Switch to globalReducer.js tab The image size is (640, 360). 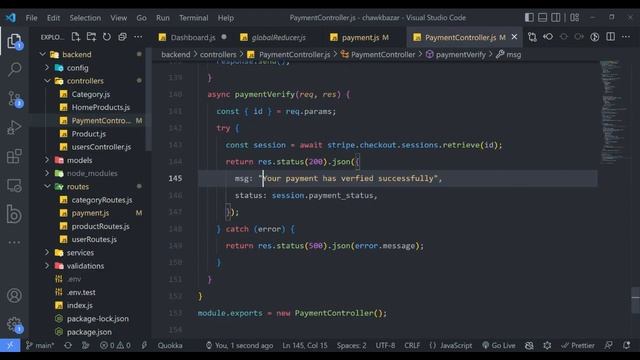coord(278,37)
